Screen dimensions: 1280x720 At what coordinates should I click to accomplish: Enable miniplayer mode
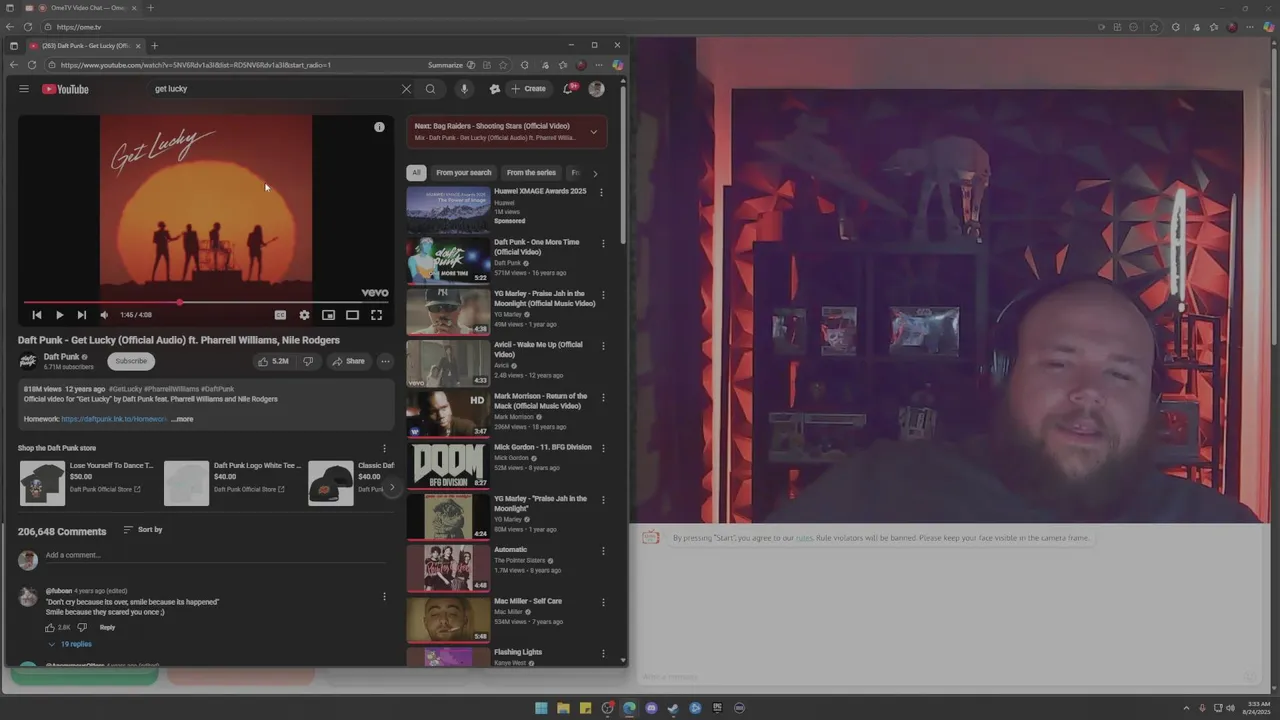click(328, 315)
